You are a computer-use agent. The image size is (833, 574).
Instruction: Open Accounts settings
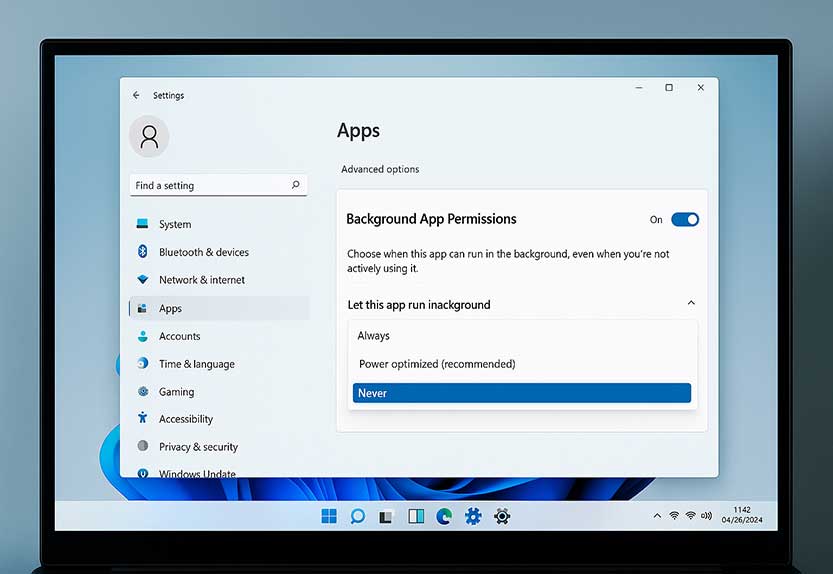(219, 336)
